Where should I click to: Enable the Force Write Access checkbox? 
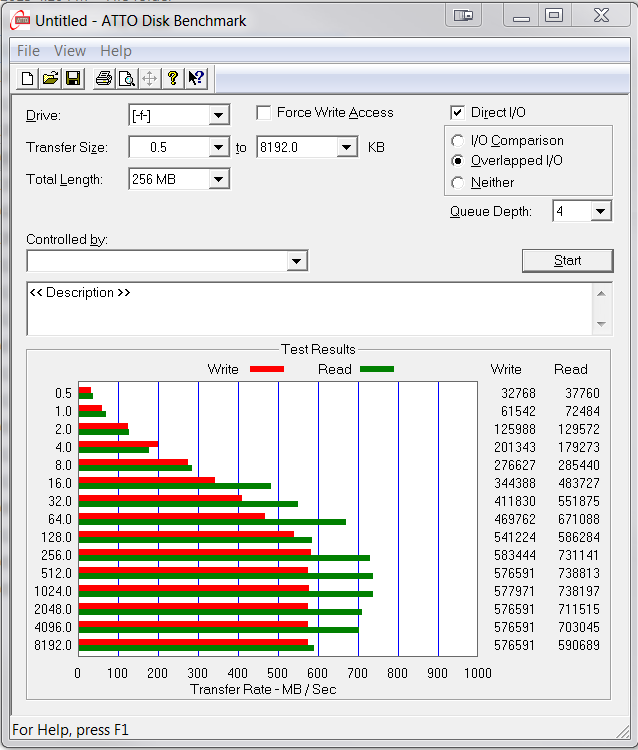(264, 113)
